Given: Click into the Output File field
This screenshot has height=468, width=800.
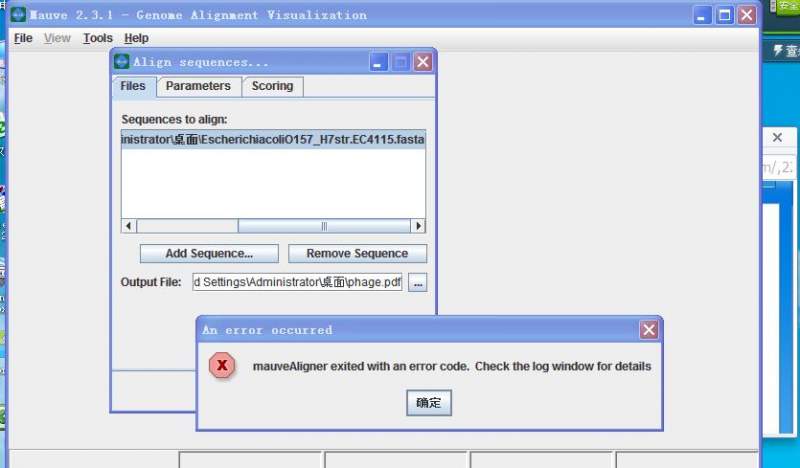Looking at the screenshot, I should [x=297, y=282].
